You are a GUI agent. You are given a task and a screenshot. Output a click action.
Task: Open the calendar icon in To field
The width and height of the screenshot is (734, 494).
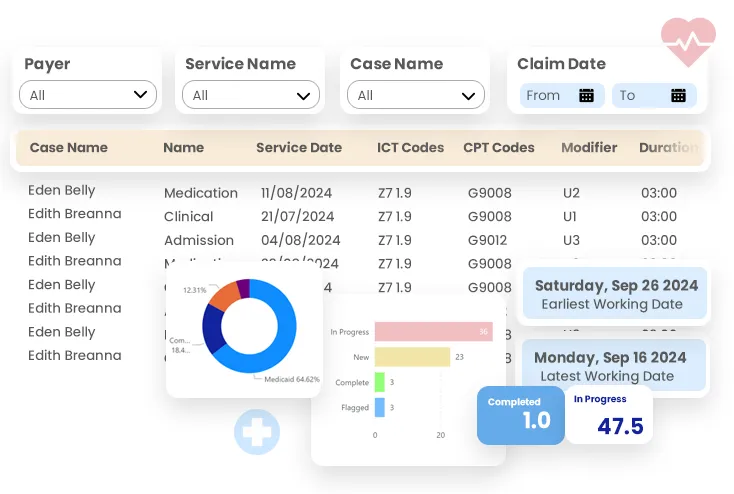click(678, 96)
